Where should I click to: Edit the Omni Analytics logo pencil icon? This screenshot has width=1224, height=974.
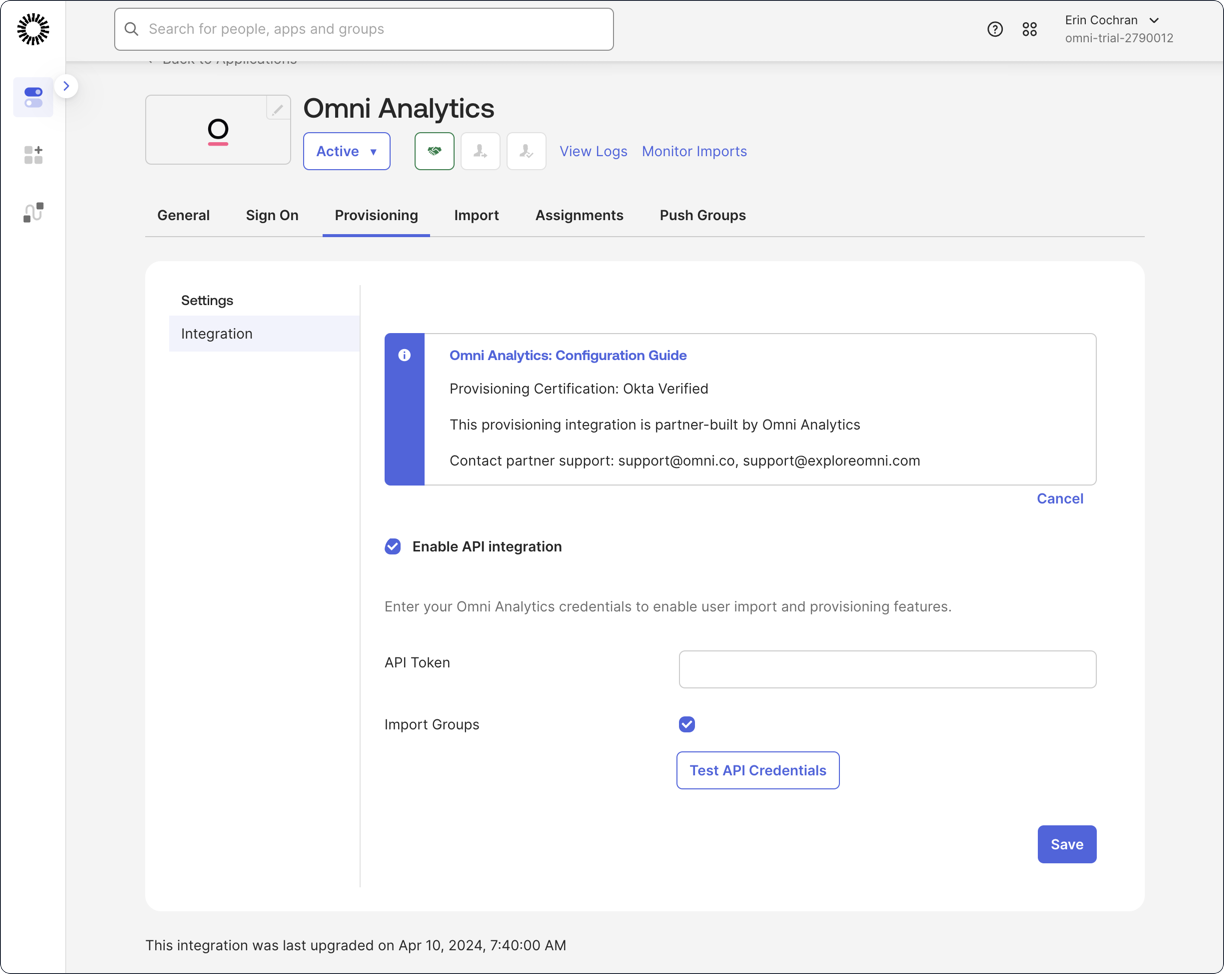click(278, 109)
